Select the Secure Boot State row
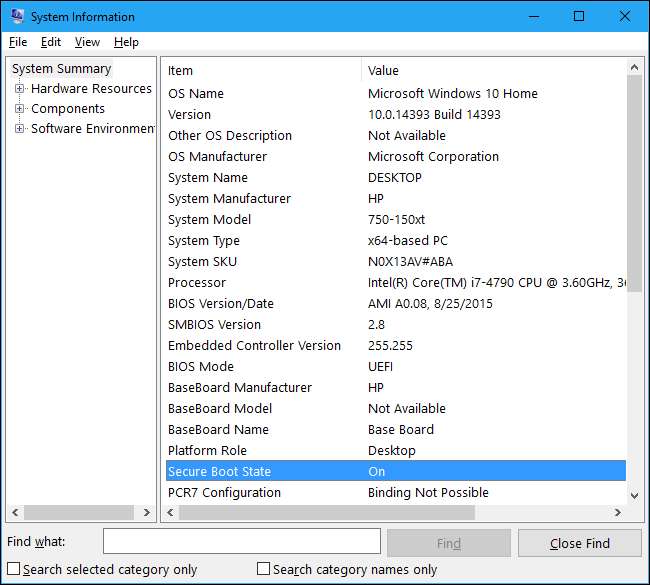 (x=395, y=471)
